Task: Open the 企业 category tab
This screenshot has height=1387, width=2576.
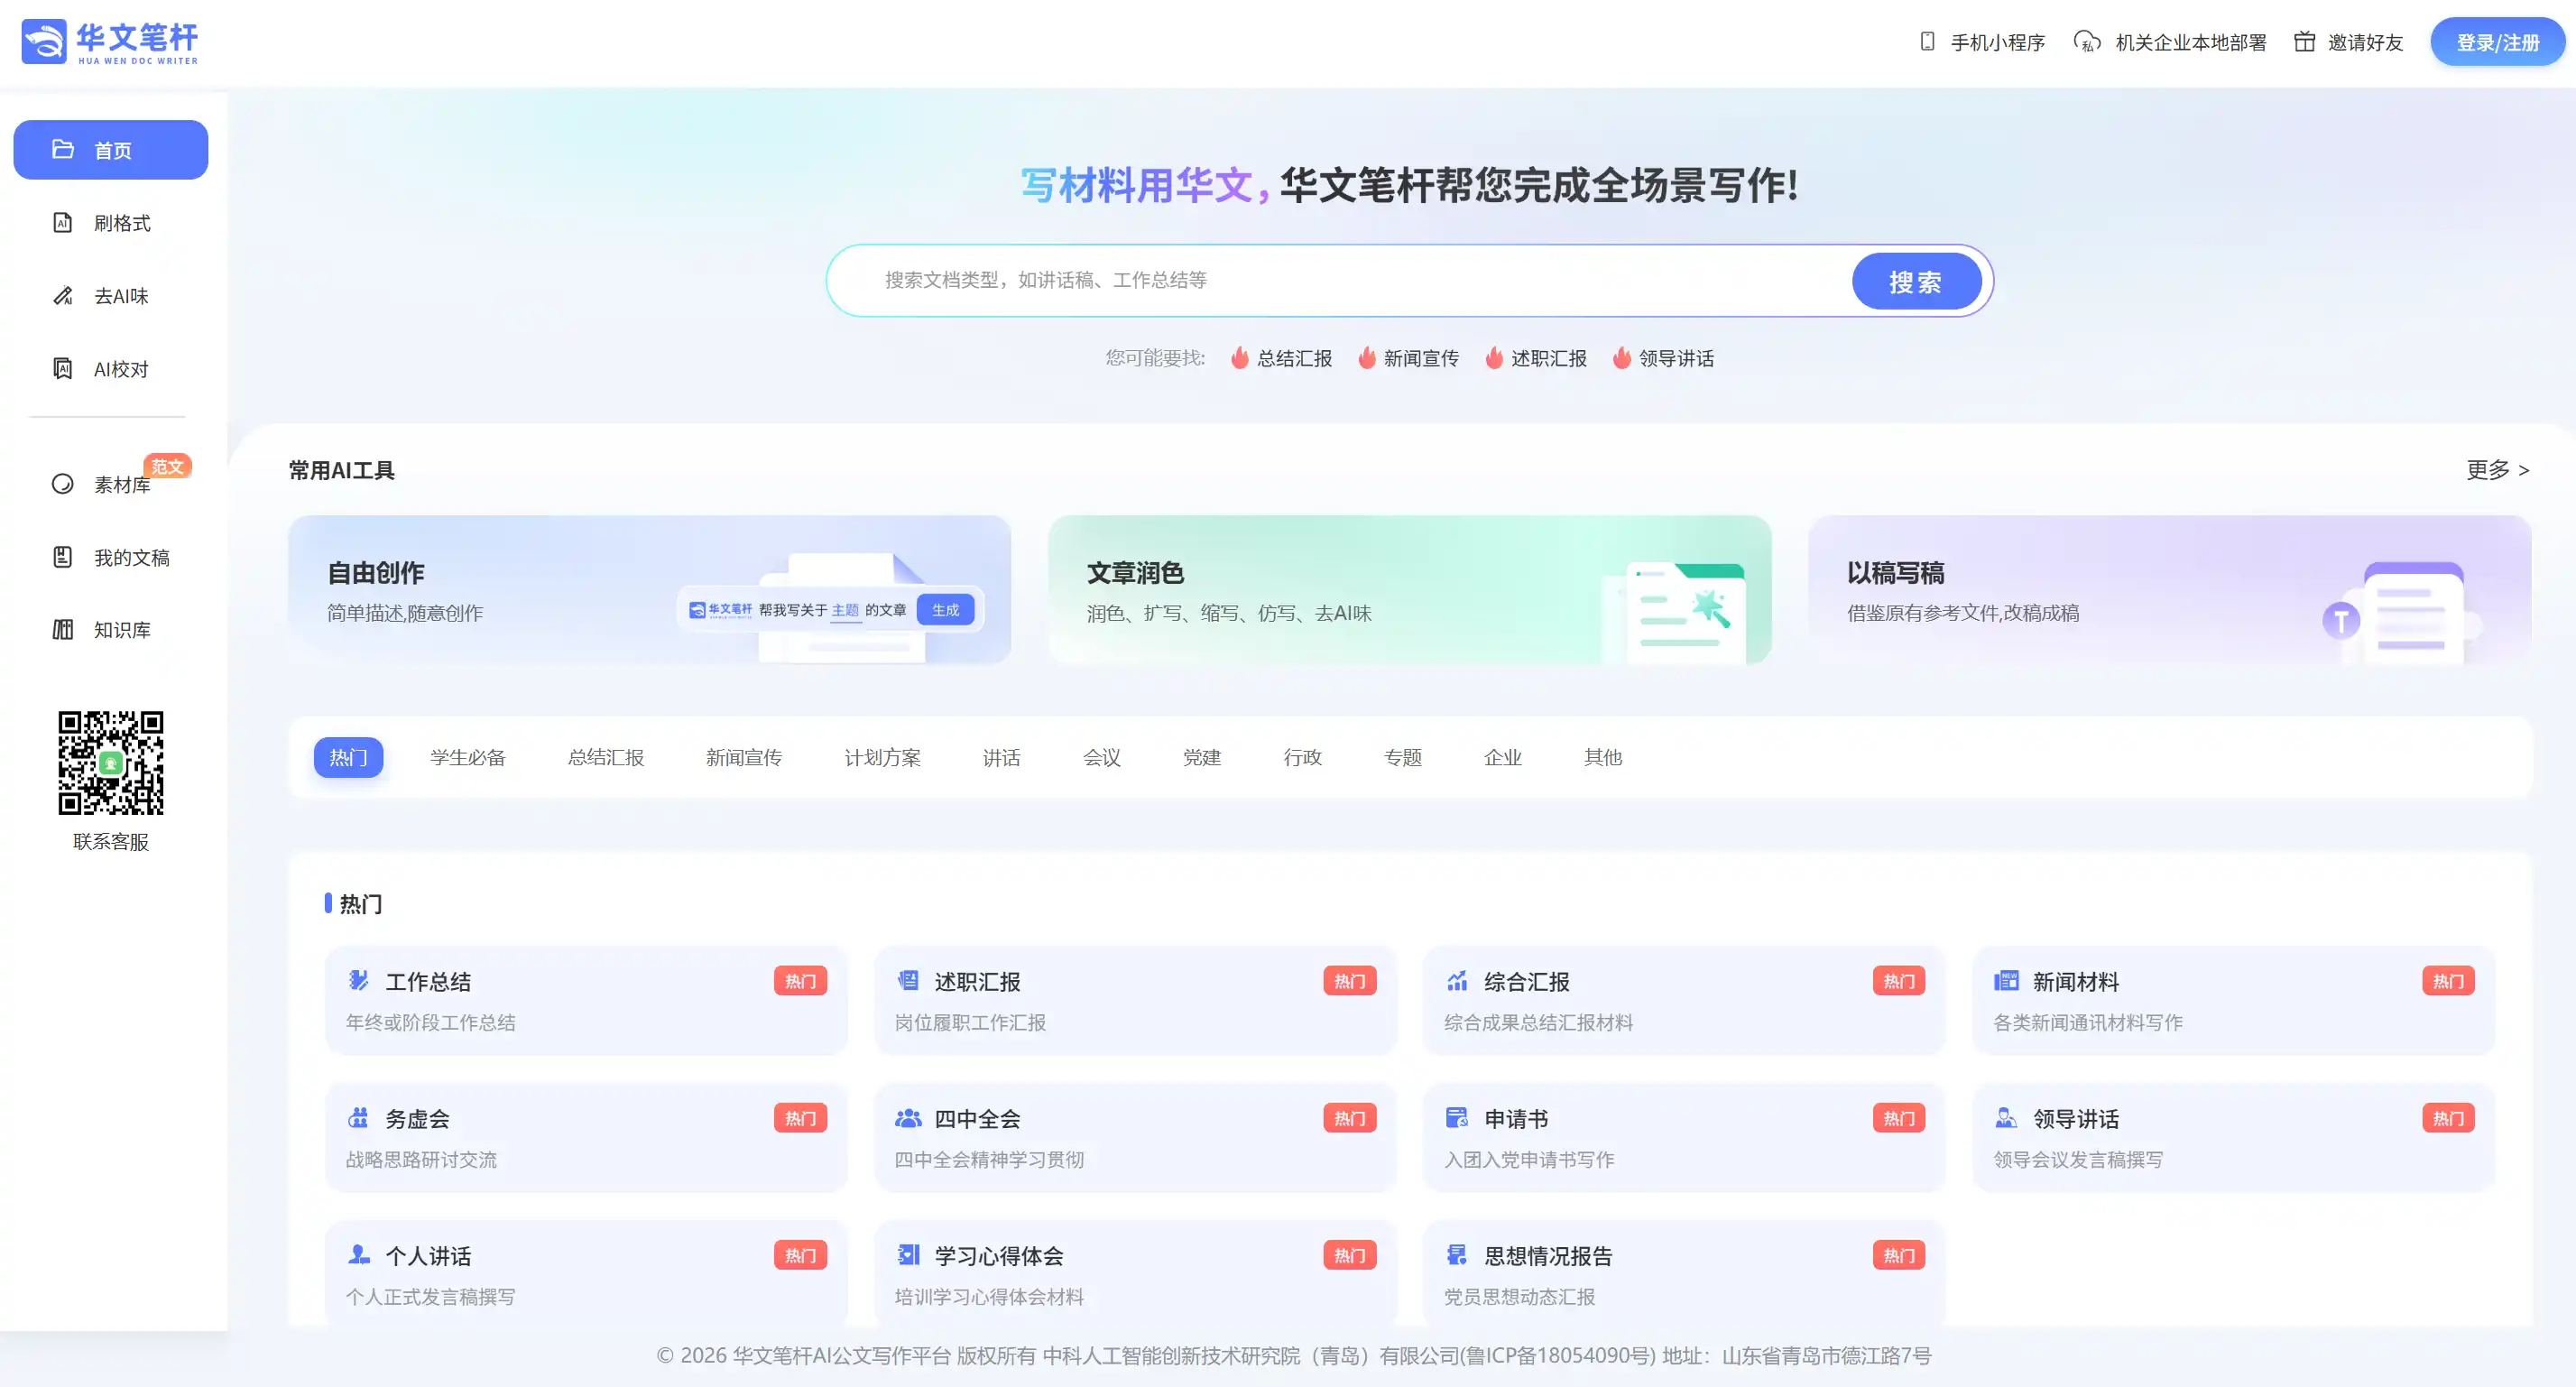Action: pyautogui.click(x=1503, y=757)
